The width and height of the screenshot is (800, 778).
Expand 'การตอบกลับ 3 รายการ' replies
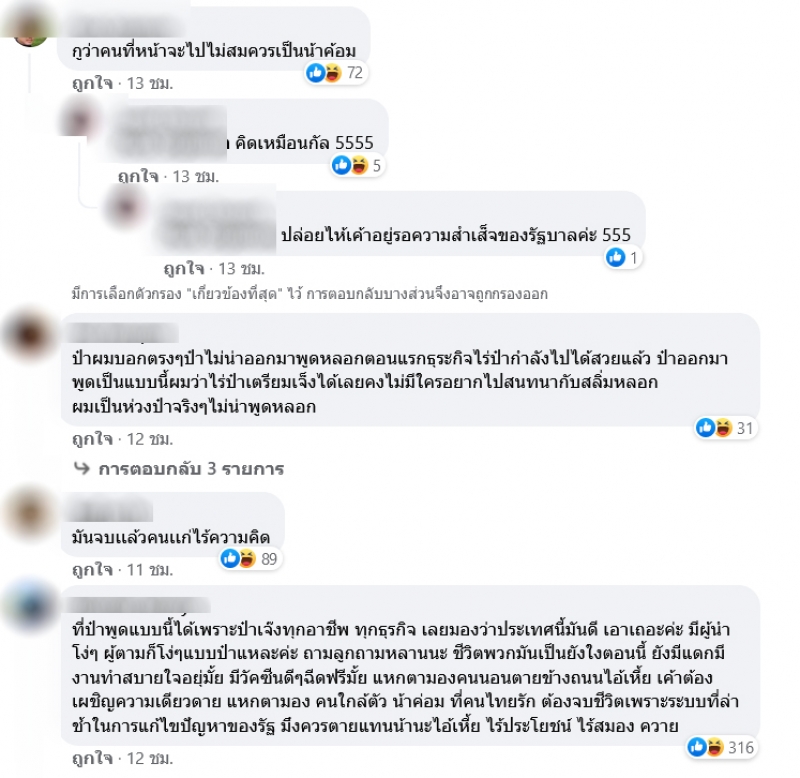pyautogui.click(x=191, y=468)
